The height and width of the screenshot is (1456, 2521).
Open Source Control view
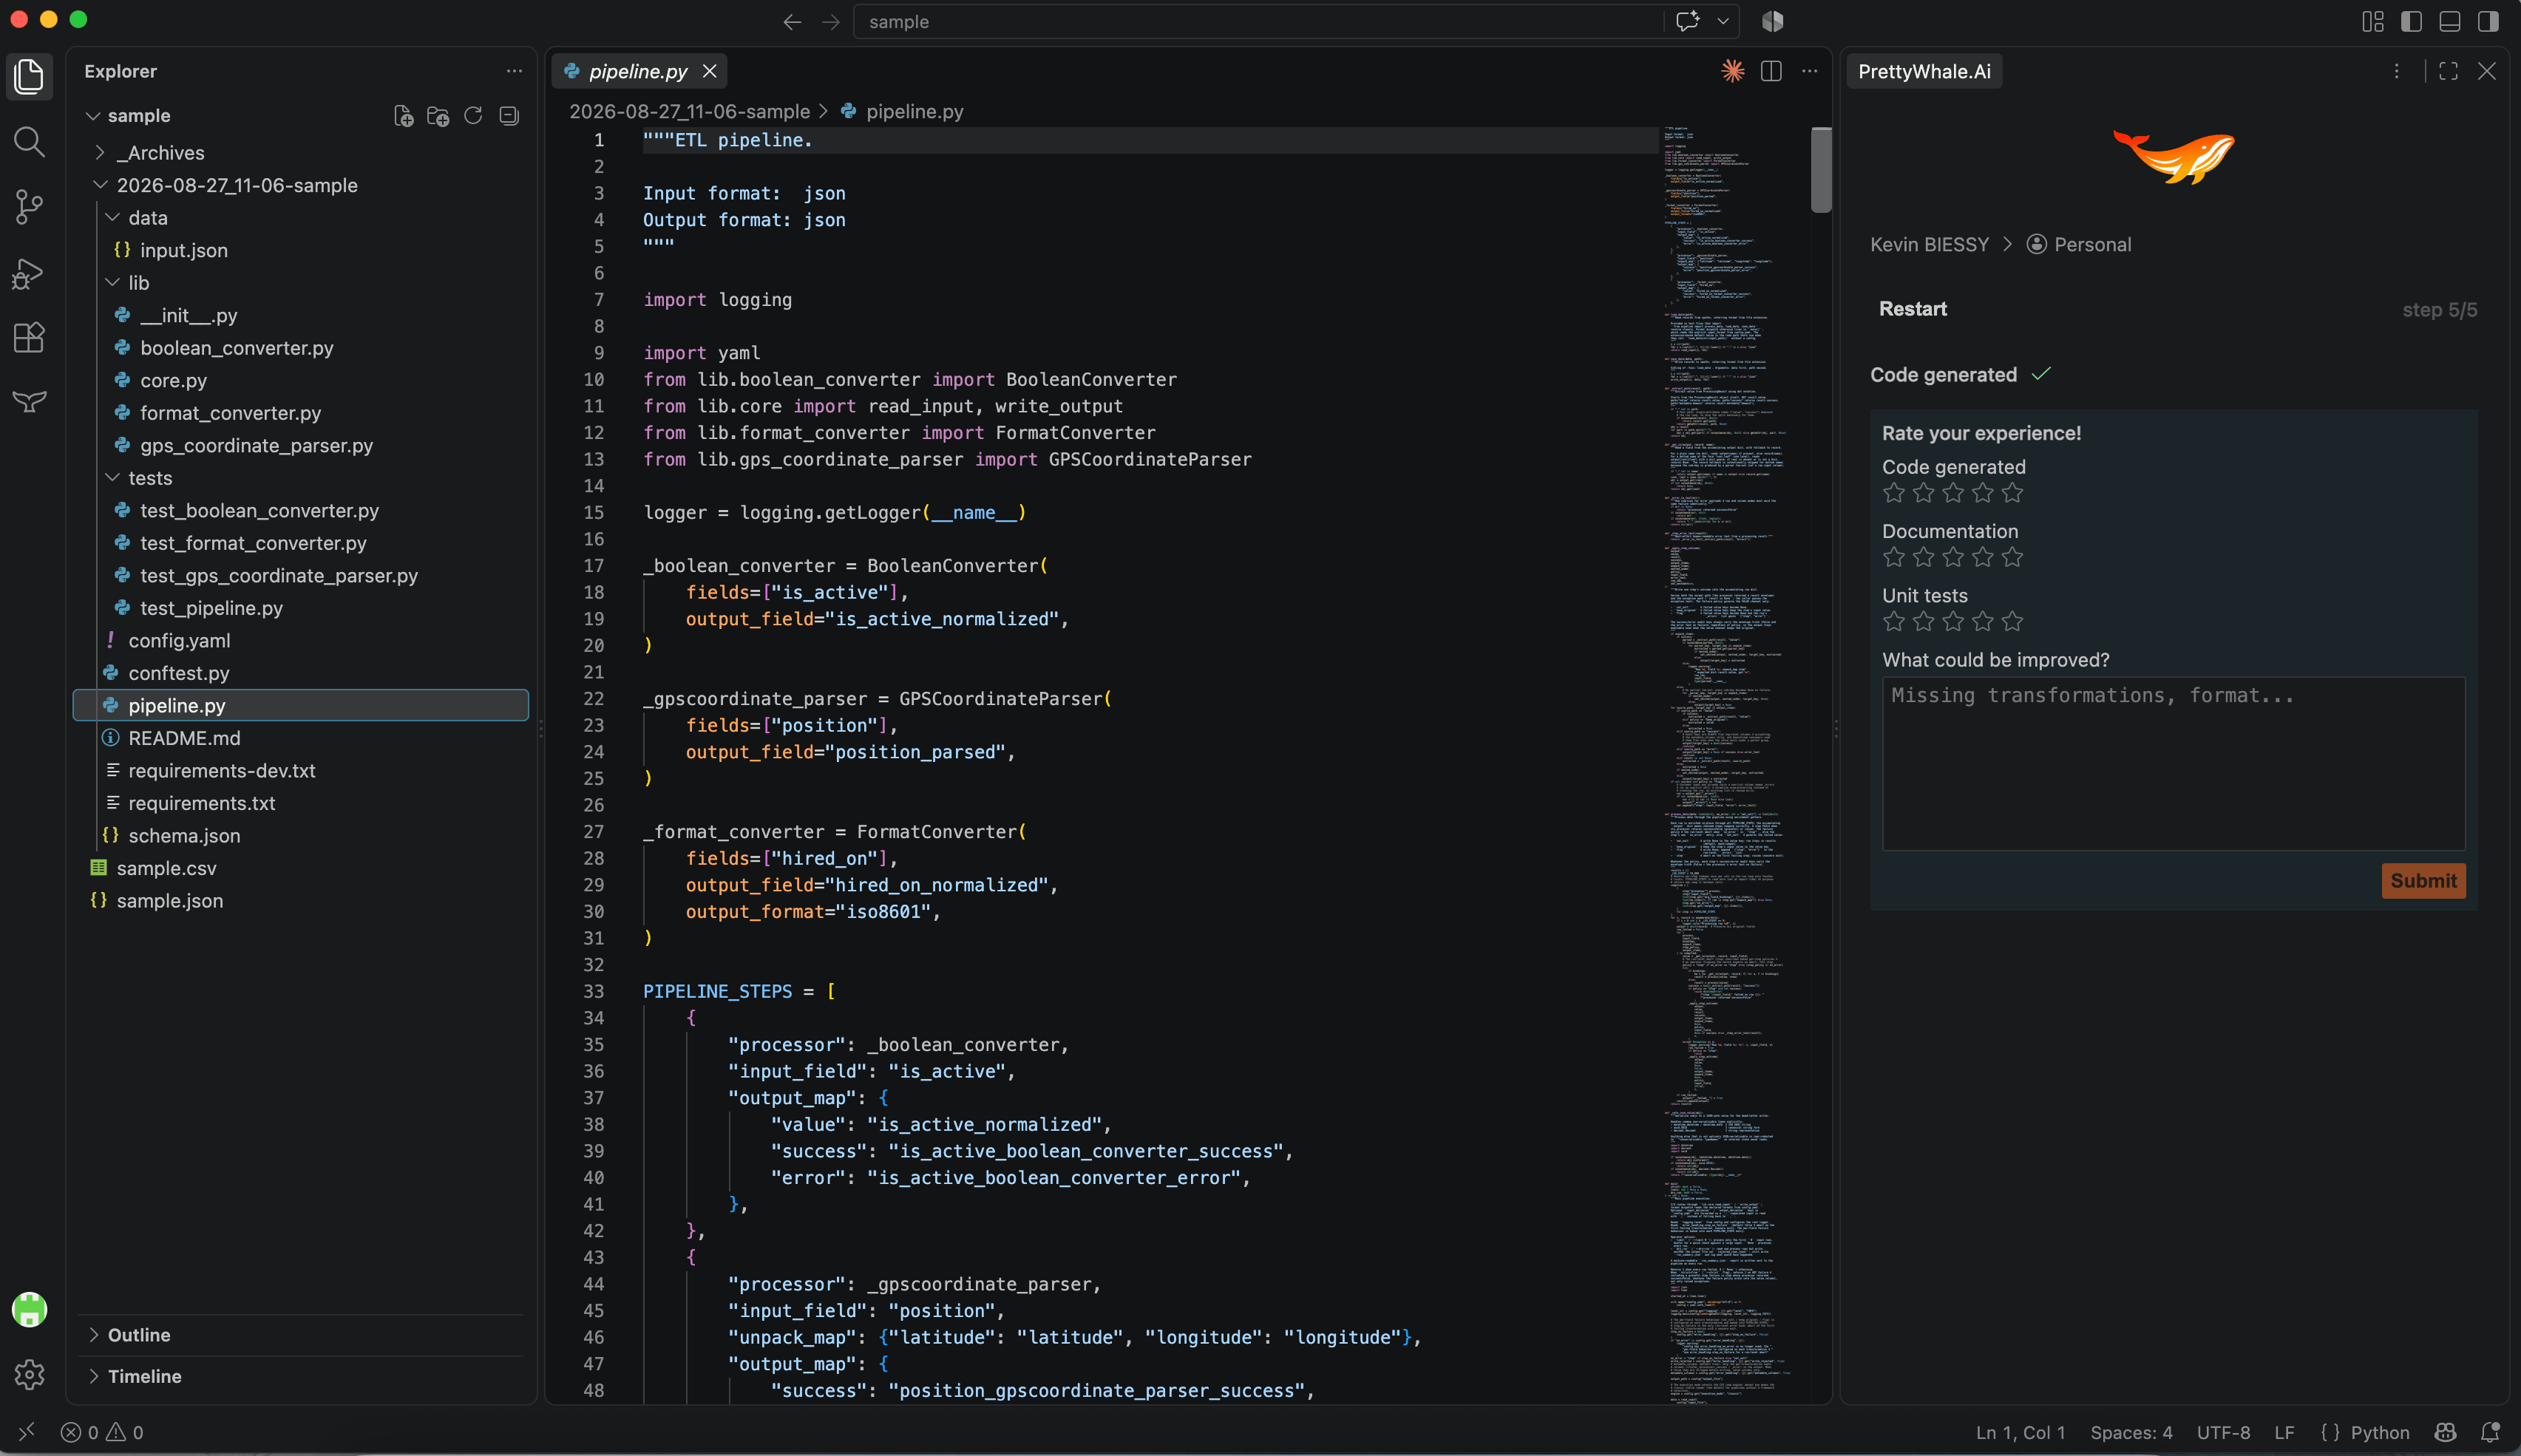[x=29, y=207]
